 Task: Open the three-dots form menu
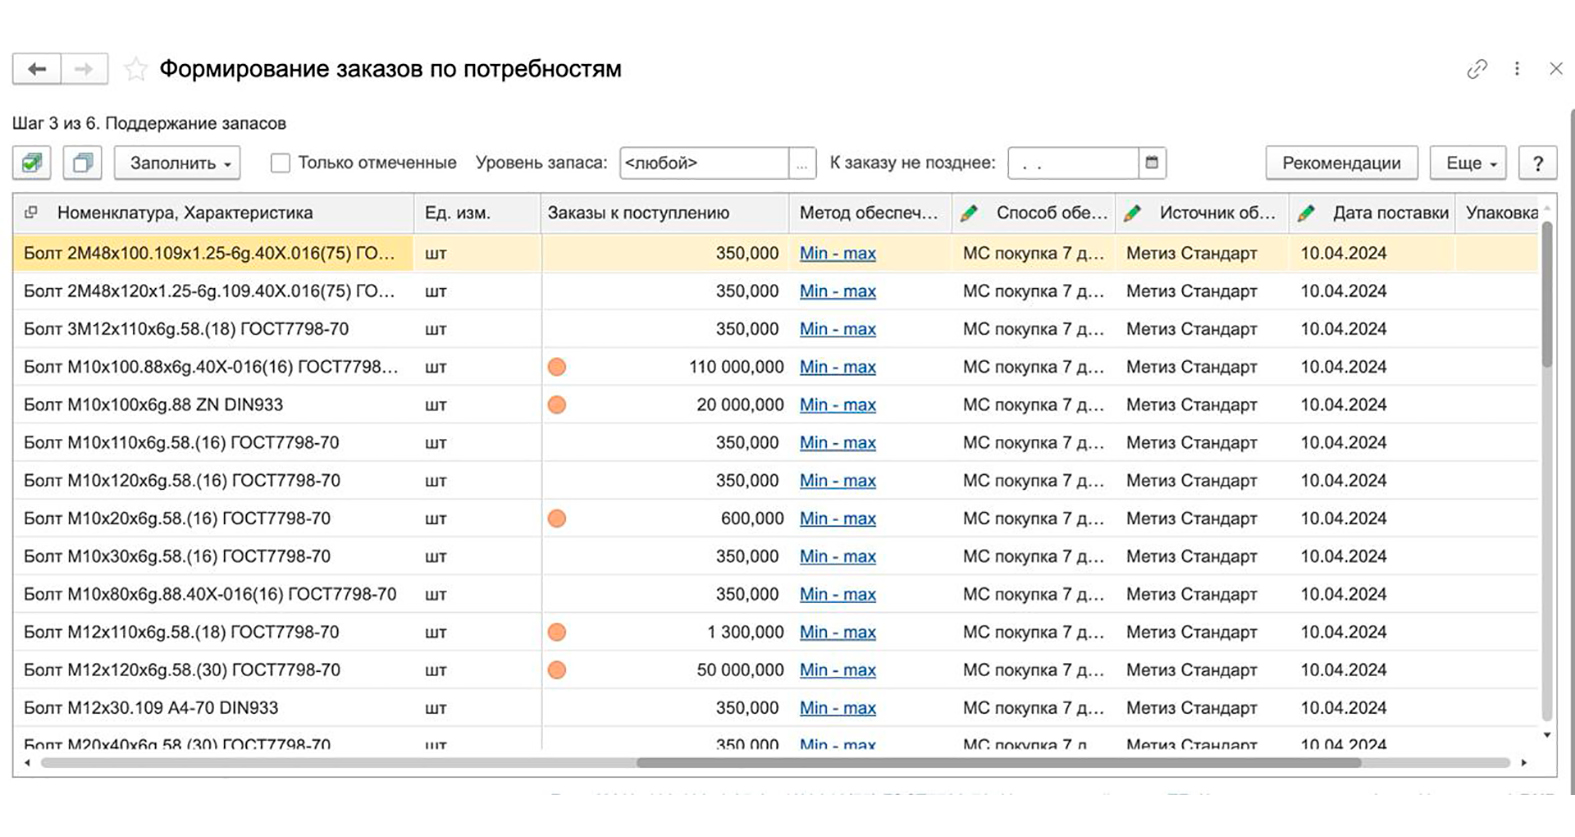(x=1517, y=69)
